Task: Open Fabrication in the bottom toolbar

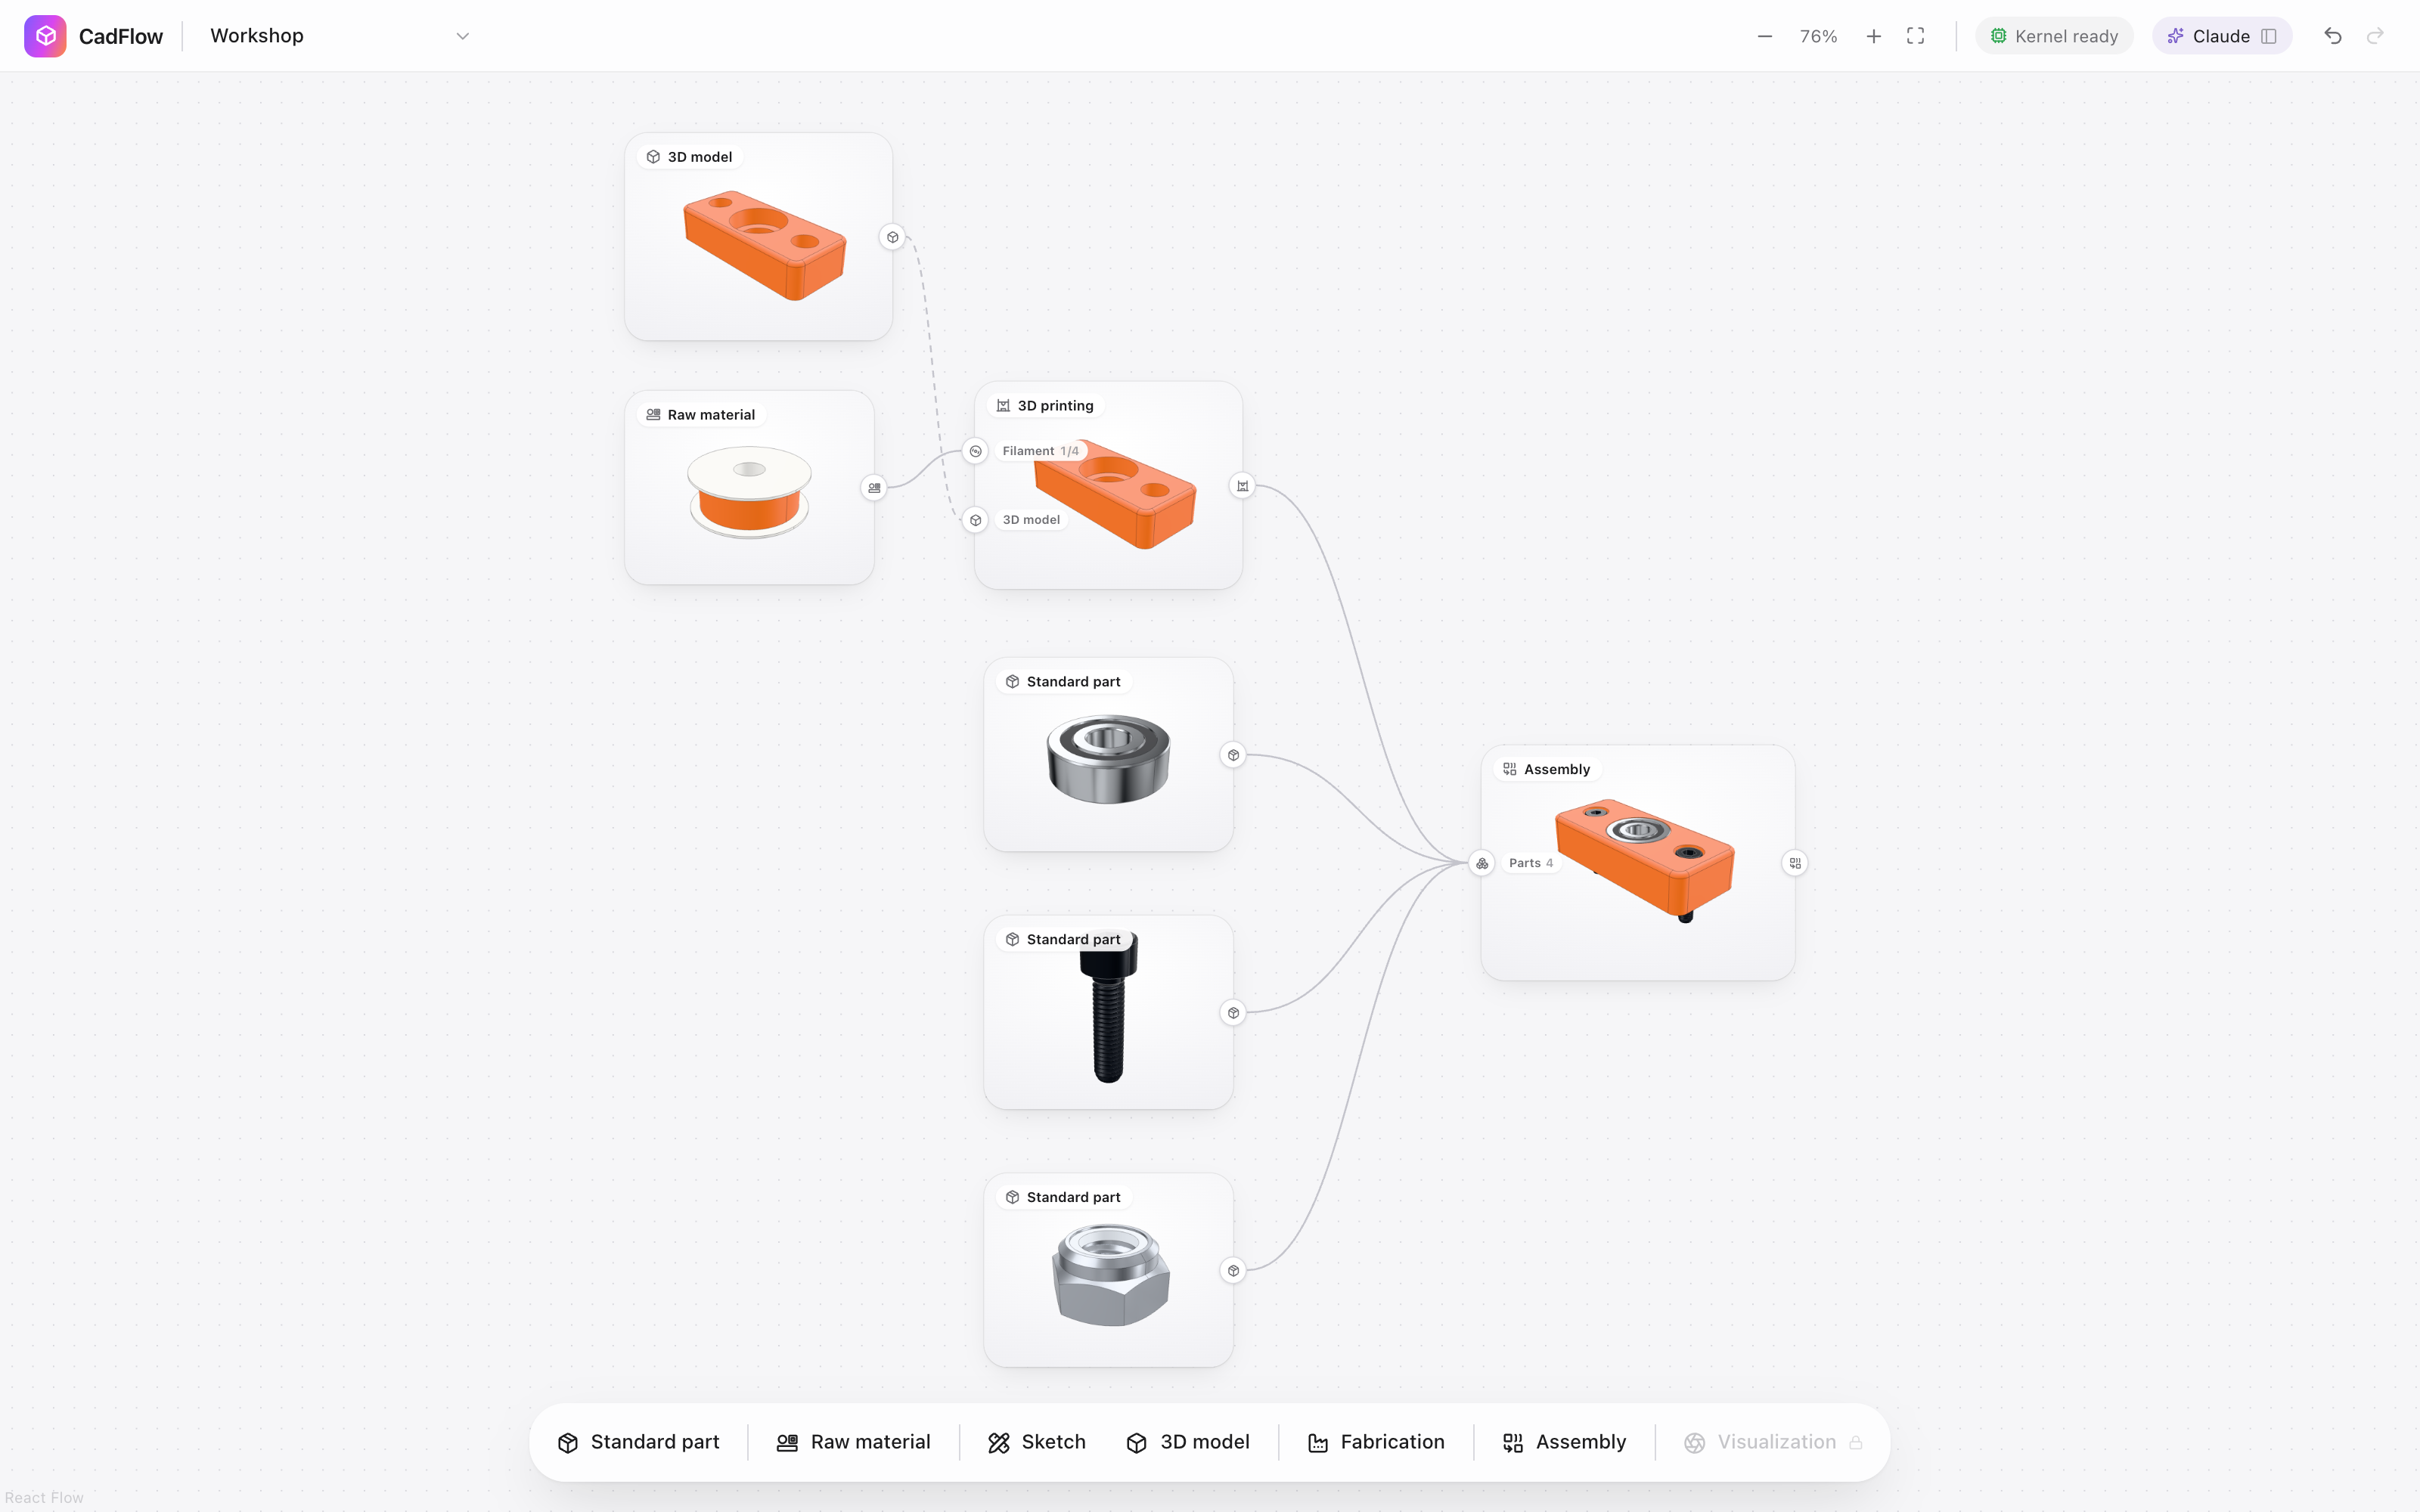Action: point(1376,1442)
